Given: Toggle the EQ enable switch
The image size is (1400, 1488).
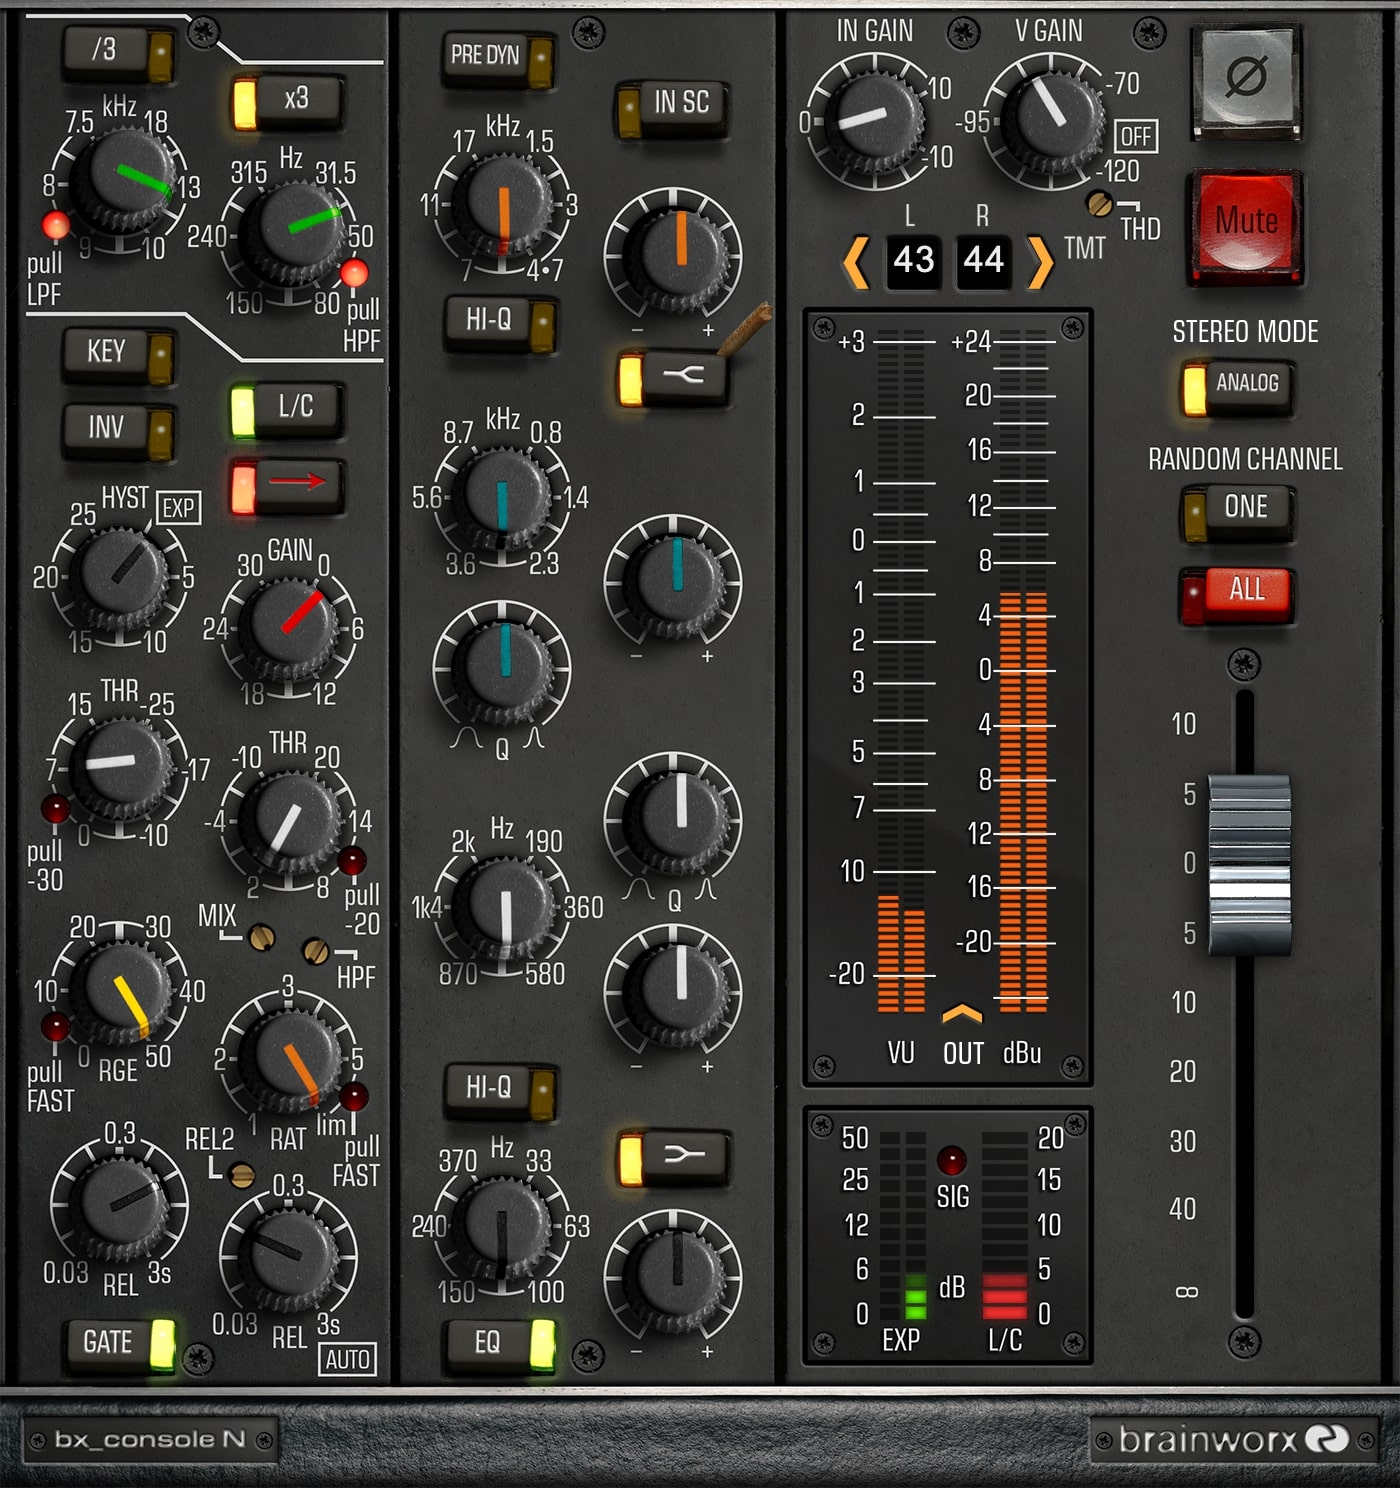Looking at the screenshot, I should pyautogui.click(x=499, y=1345).
